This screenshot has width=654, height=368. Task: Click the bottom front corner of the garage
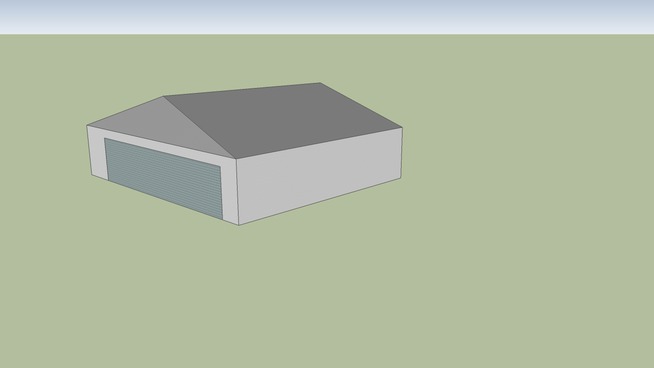coord(239,225)
